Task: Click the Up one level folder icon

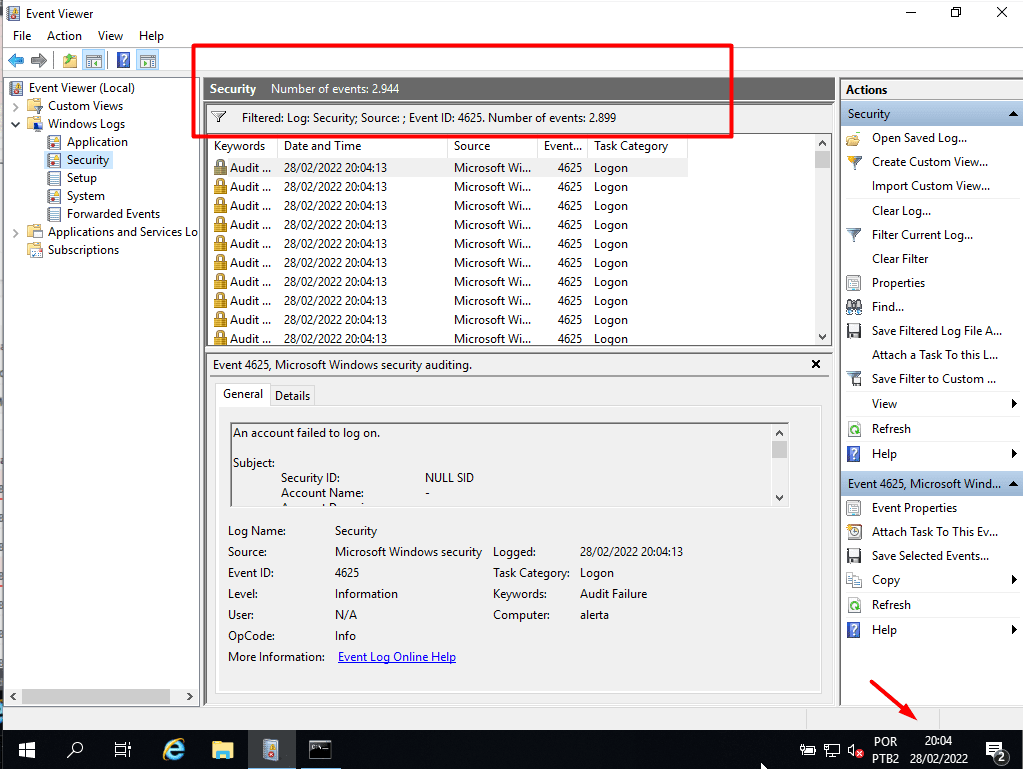Action: pyautogui.click(x=70, y=61)
